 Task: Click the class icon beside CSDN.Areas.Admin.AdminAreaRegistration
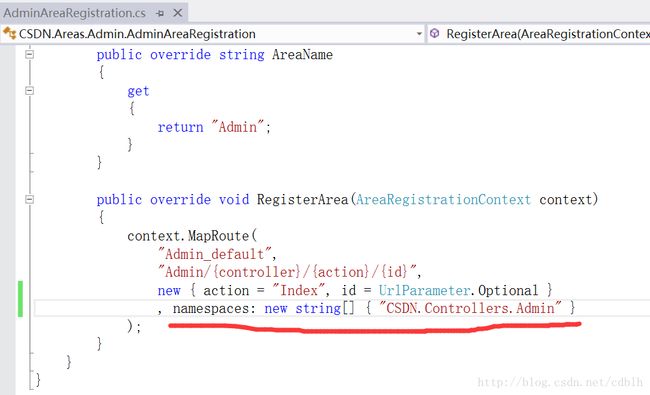pos(9,33)
